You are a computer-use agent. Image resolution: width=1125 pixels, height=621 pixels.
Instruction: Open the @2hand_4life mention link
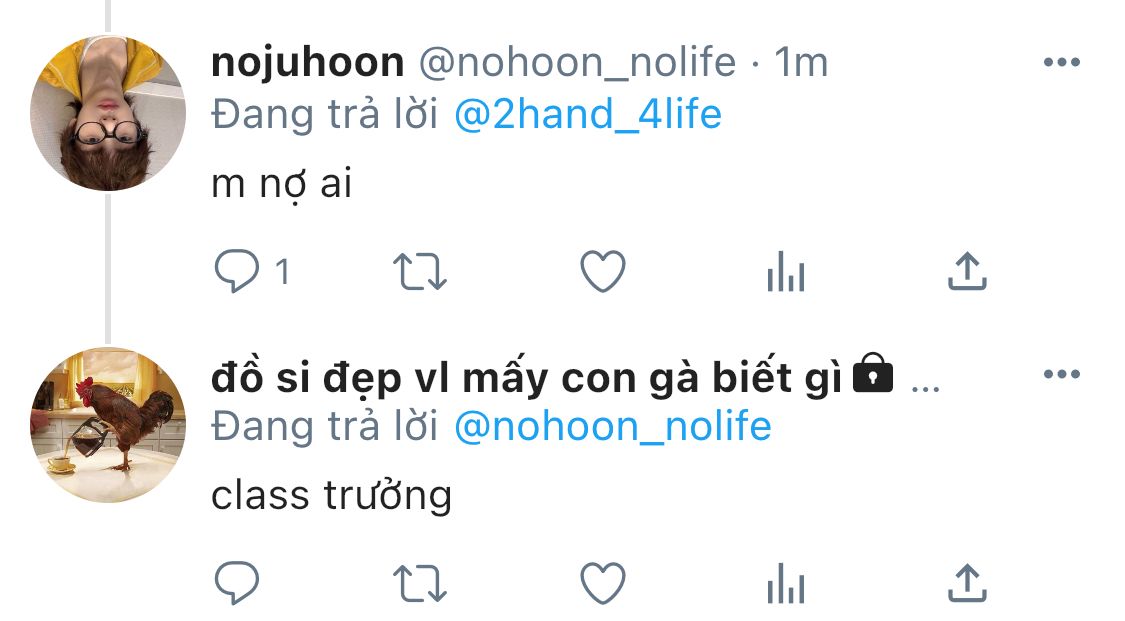[588, 114]
